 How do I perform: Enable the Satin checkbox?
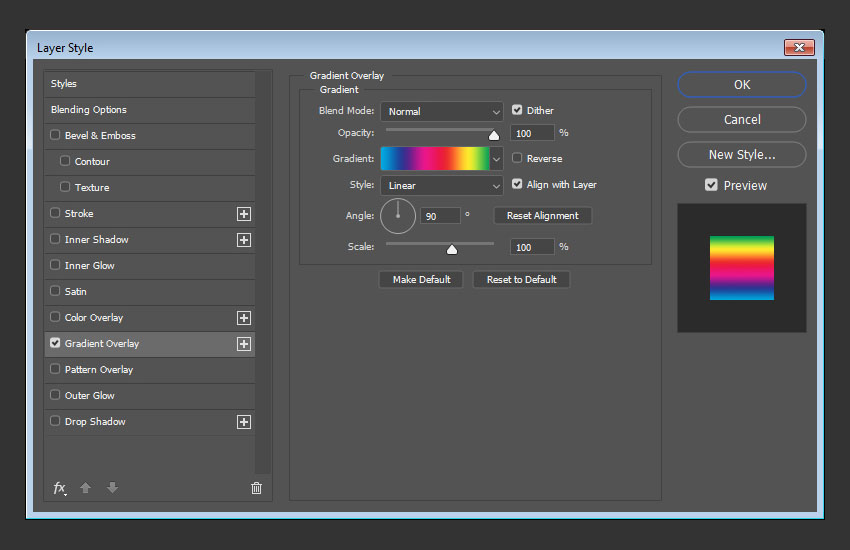pos(55,290)
